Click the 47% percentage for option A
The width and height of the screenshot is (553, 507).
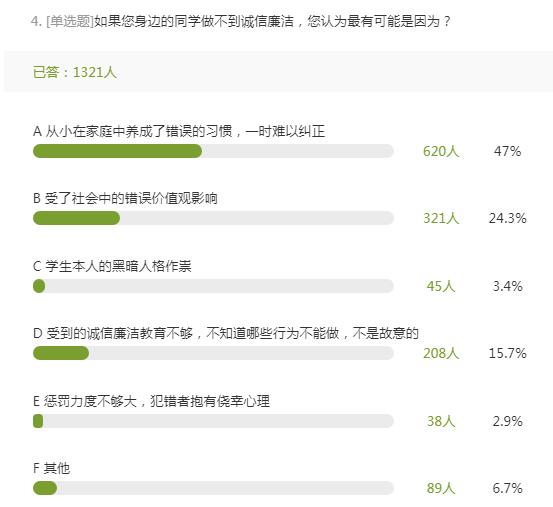(x=507, y=151)
